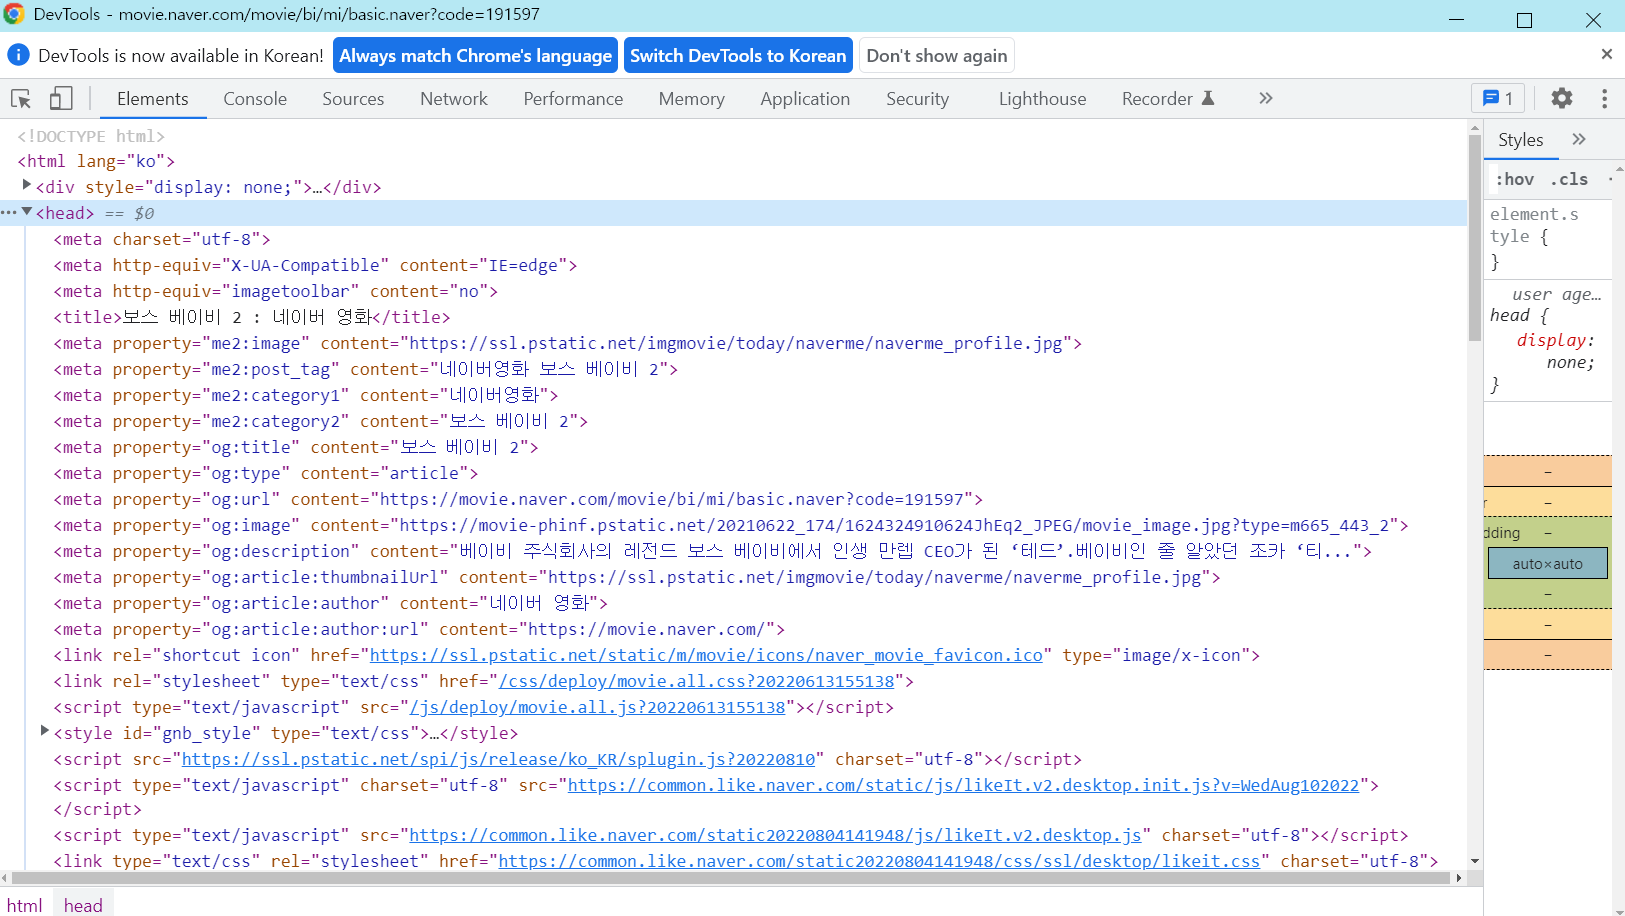Click the ellipsis actions beside head node
This screenshot has height=916, width=1625.
9,212
